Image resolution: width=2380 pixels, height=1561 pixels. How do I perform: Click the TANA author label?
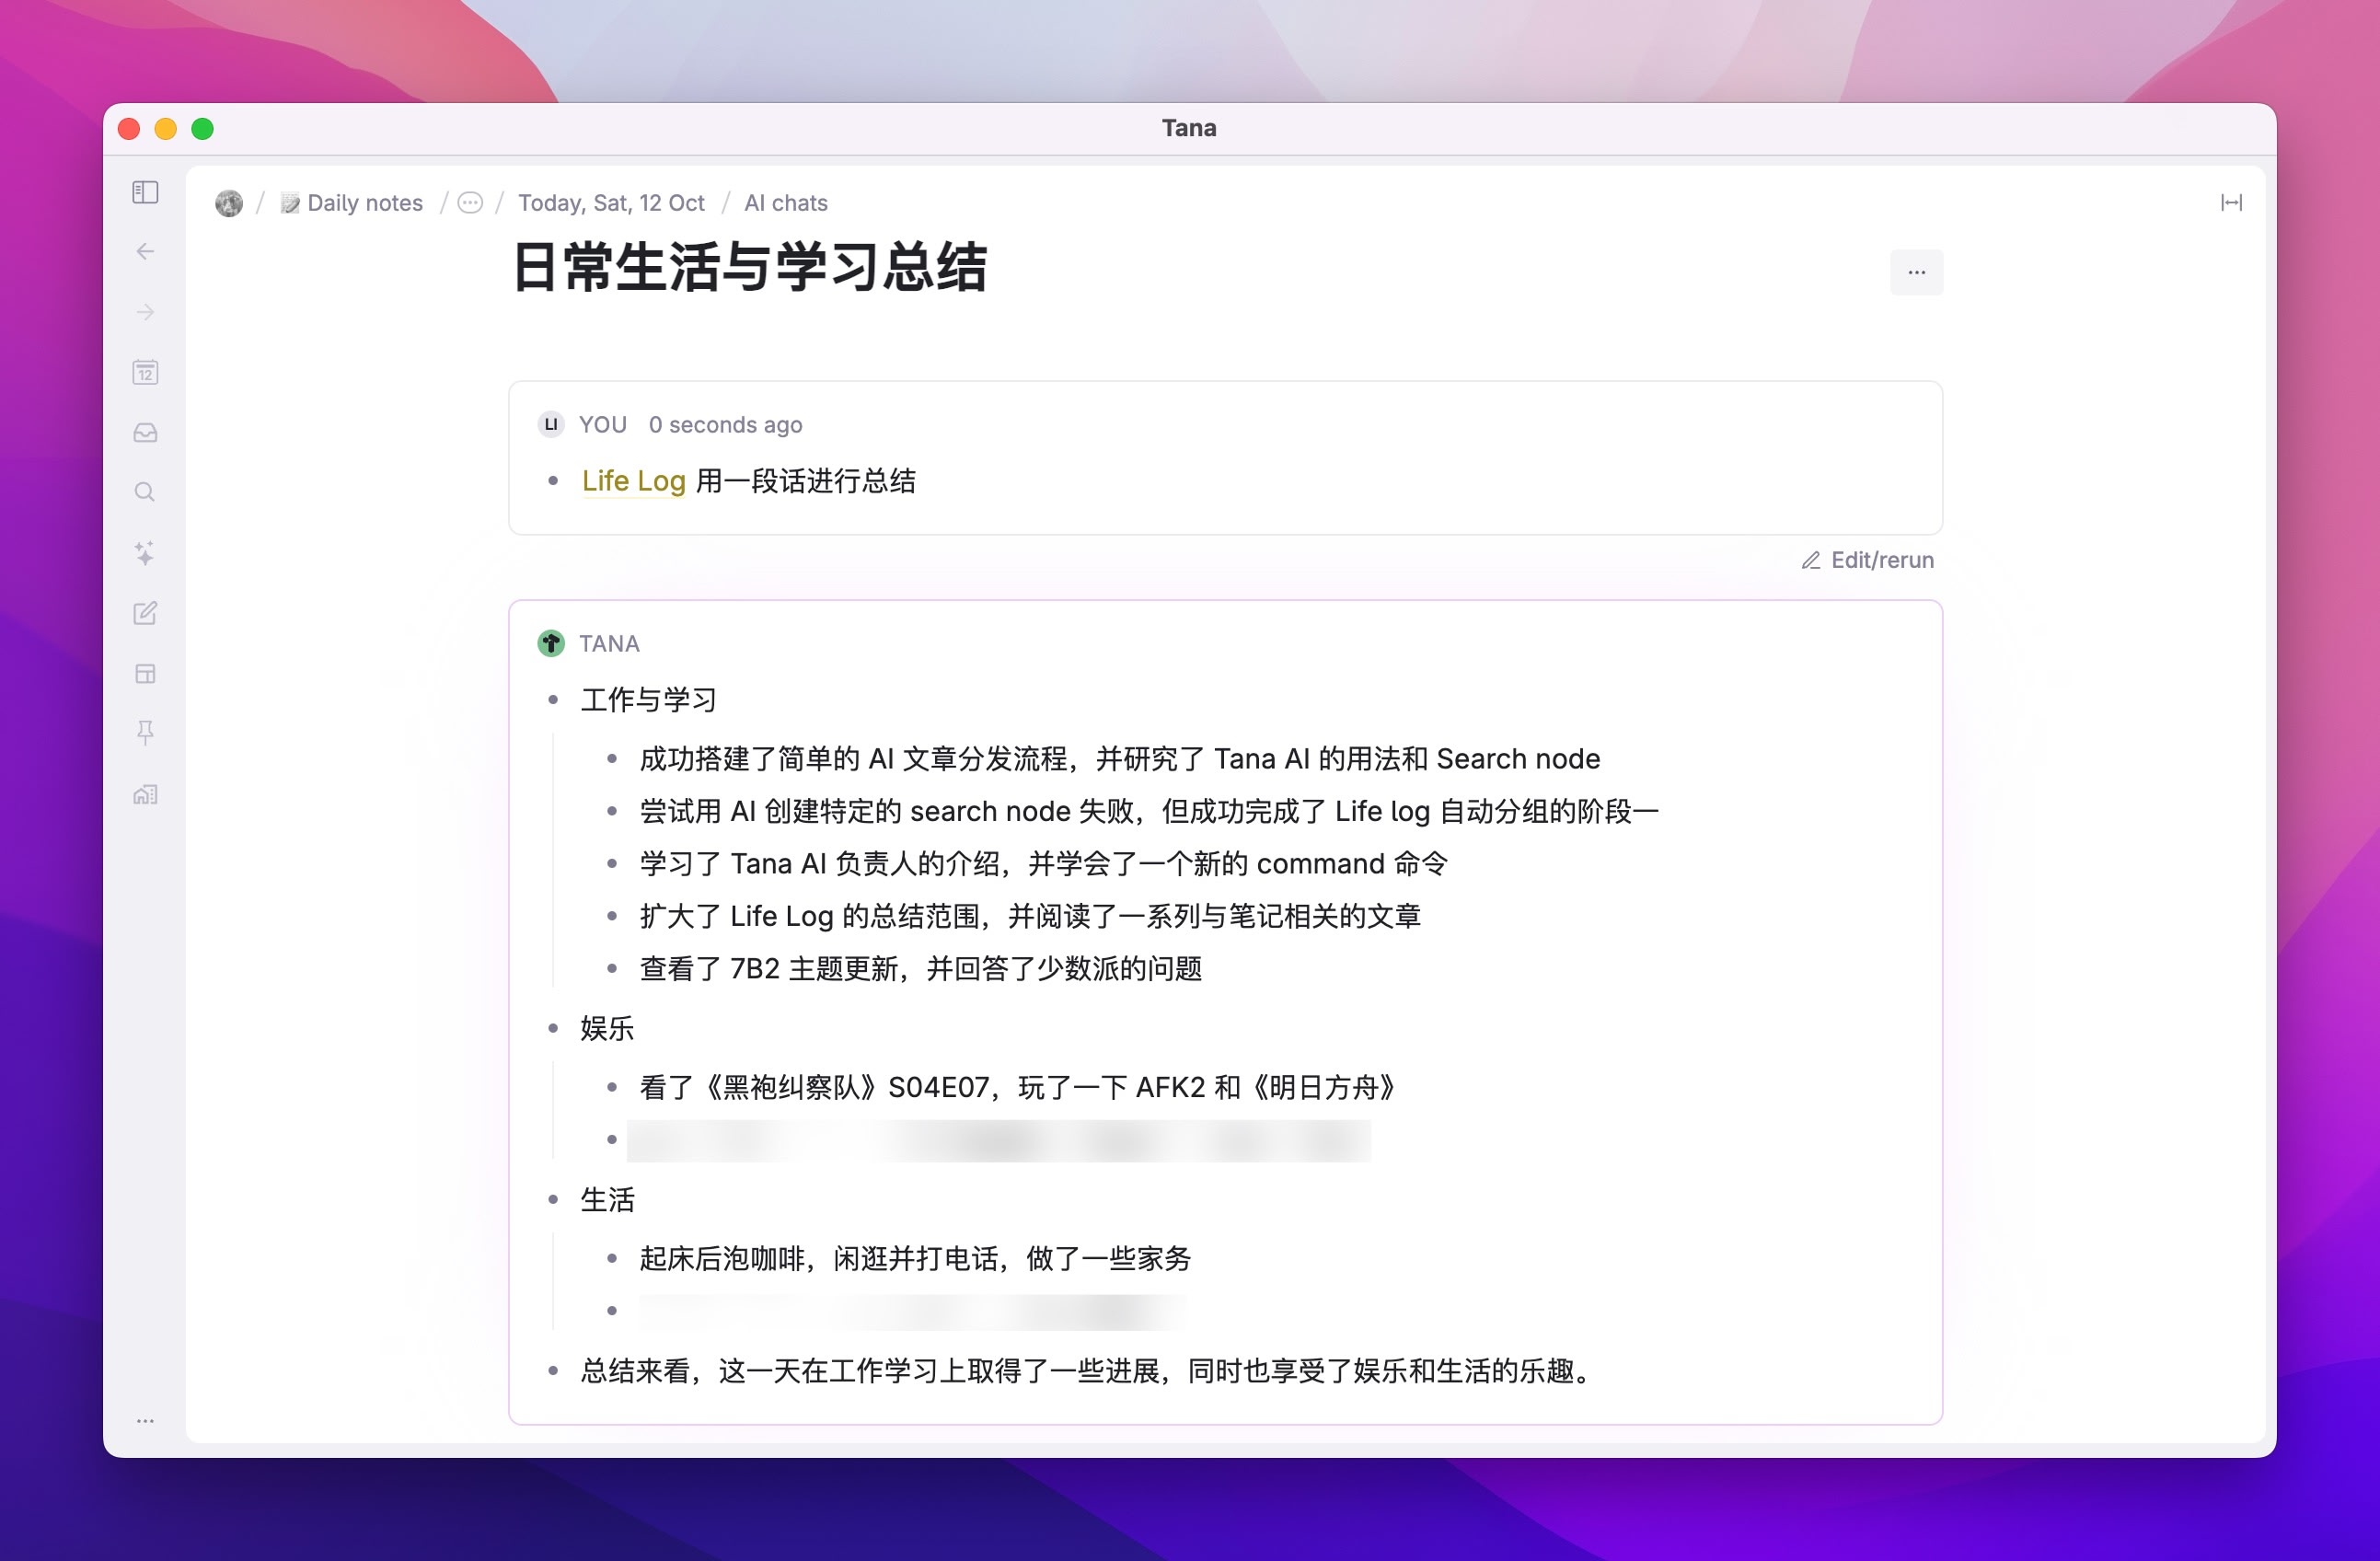pyautogui.click(x=609, y=643)
